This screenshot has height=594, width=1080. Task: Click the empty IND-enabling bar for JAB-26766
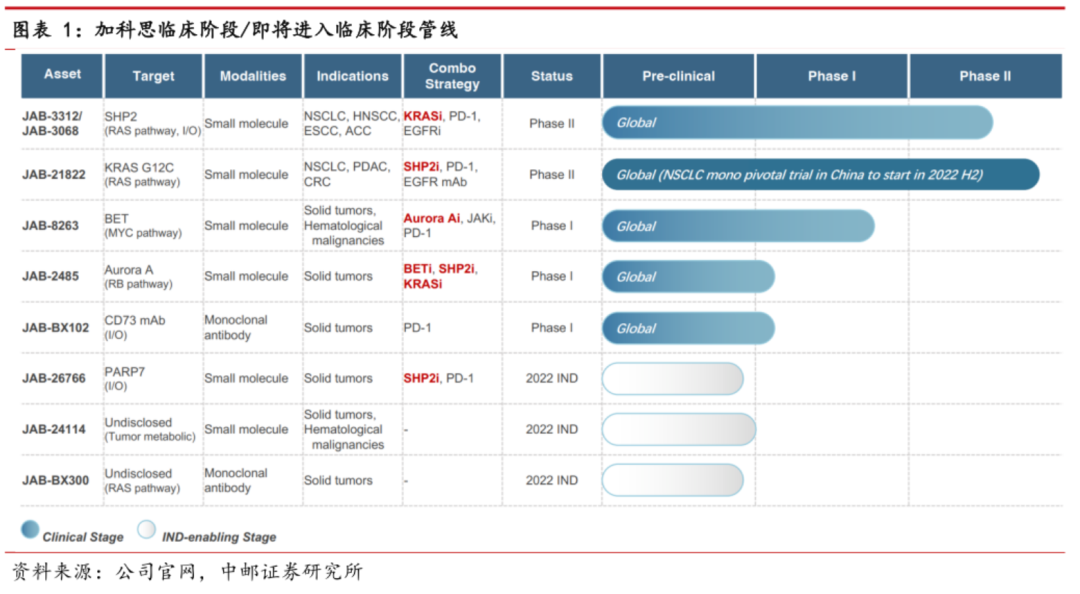[672, 378]
